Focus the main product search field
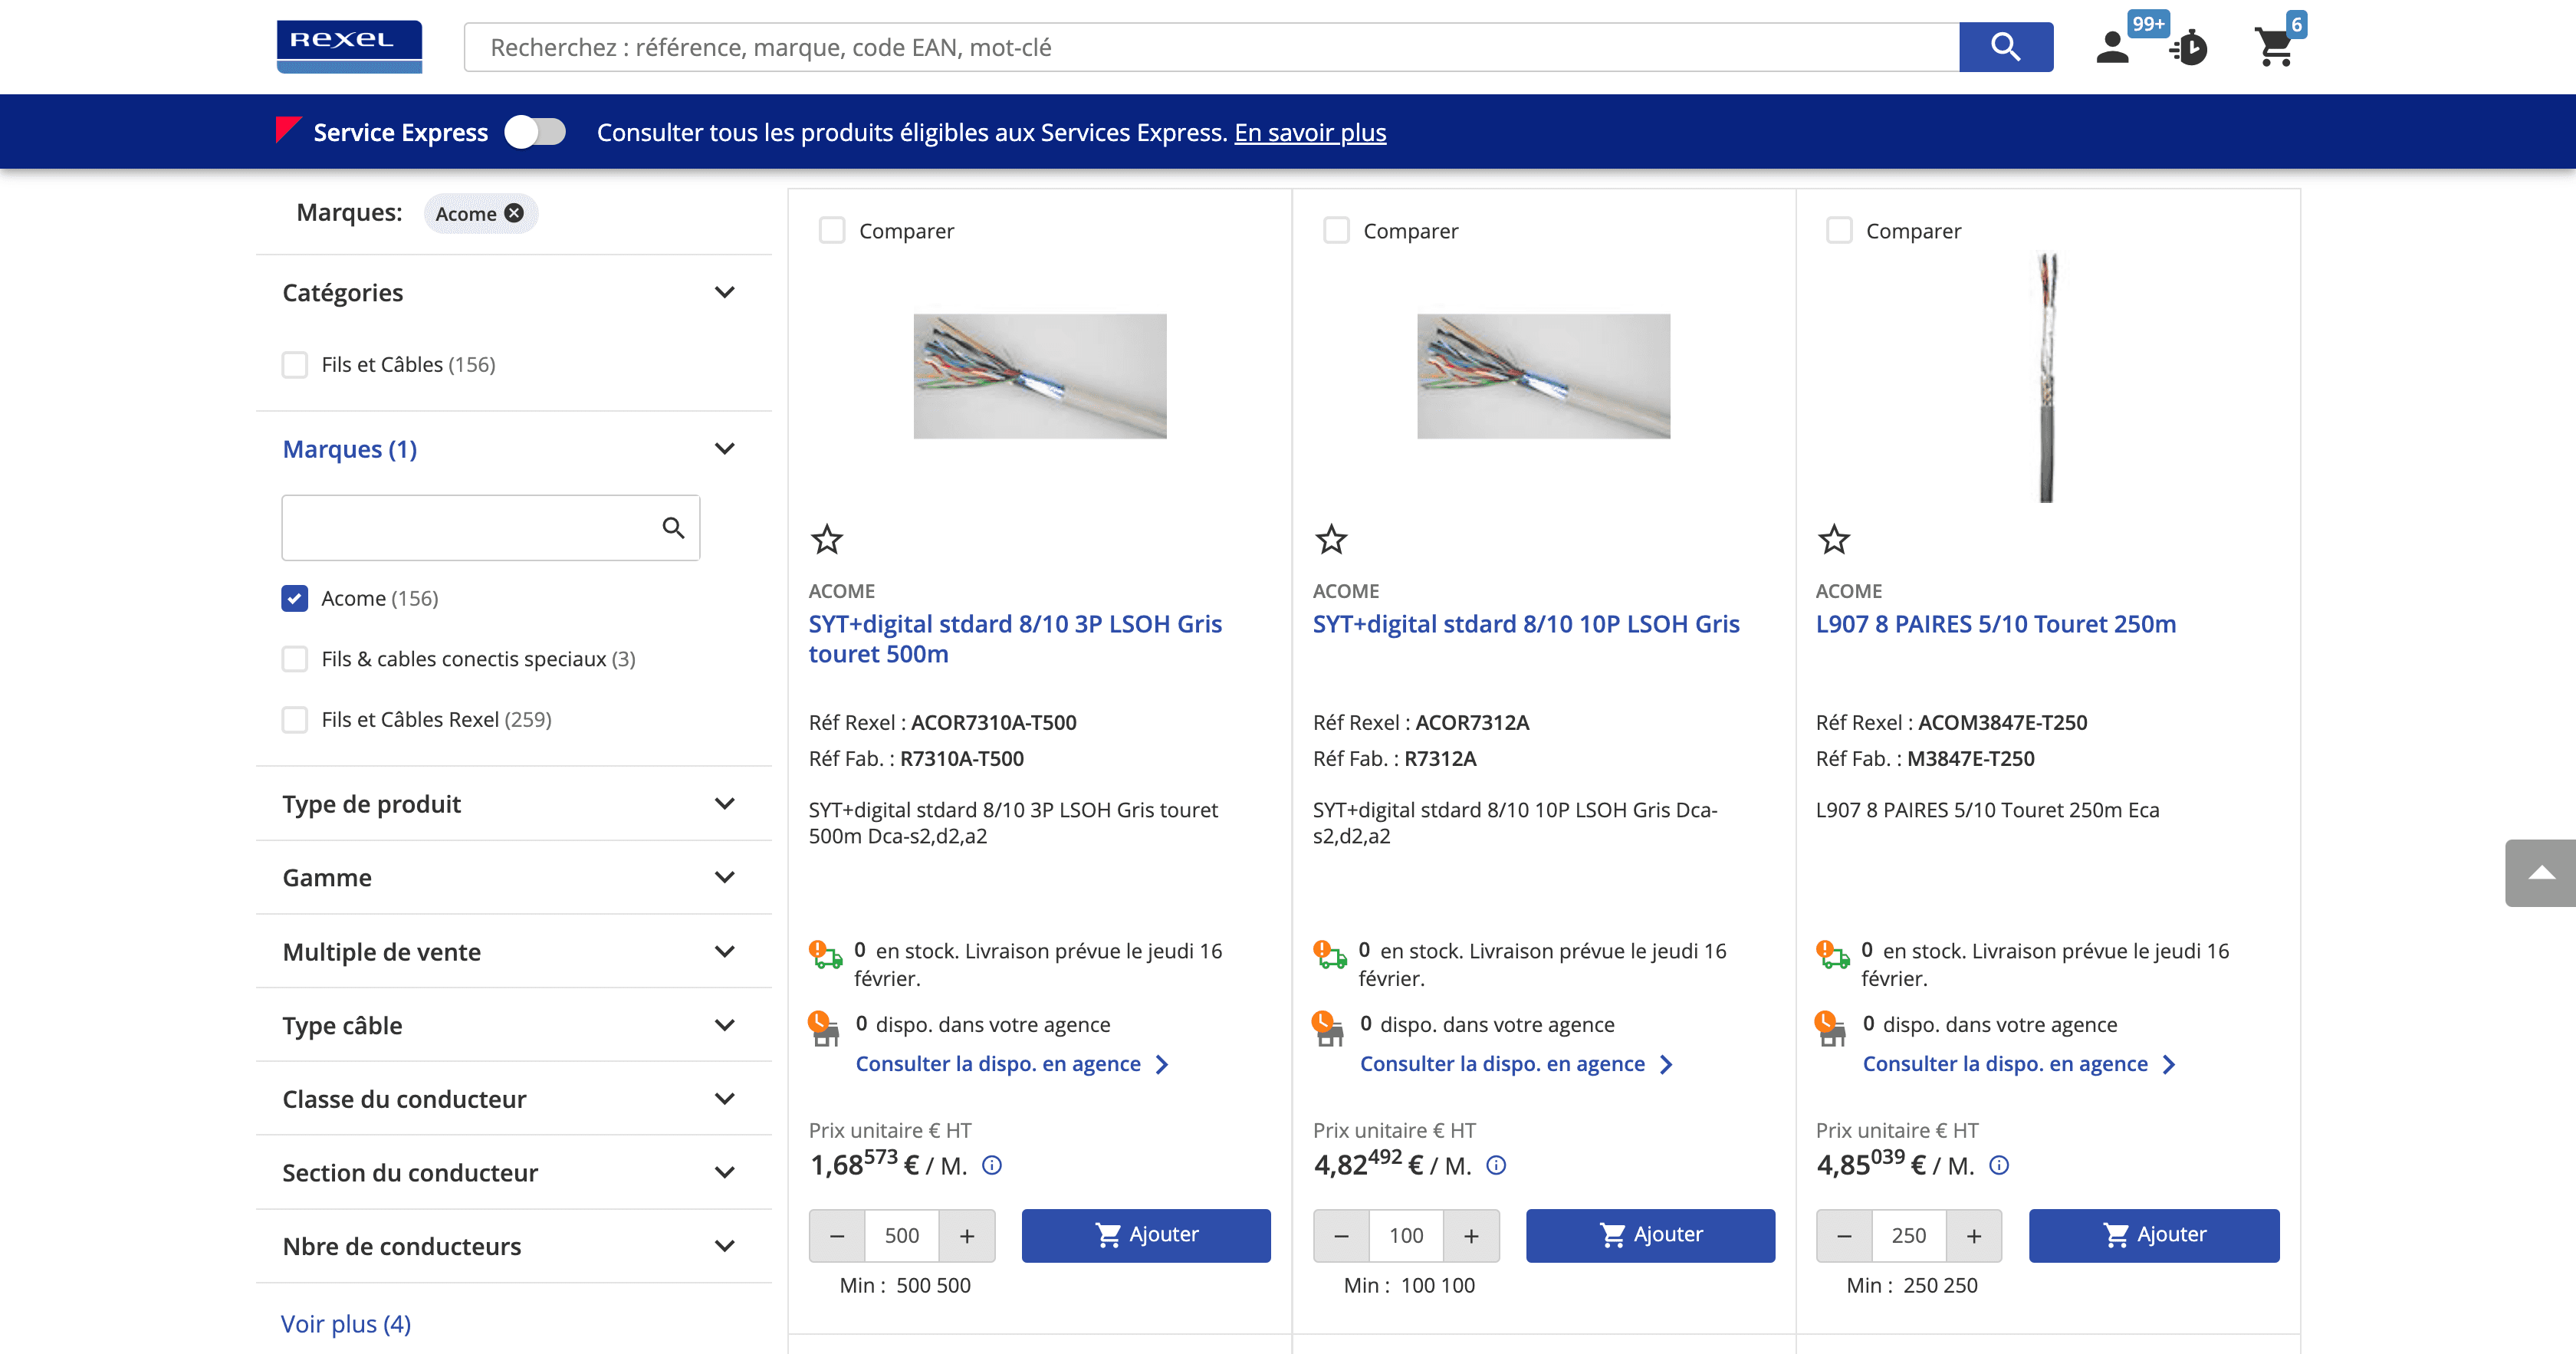This screenshot has width=2576, height=1354. point(1211,47)
